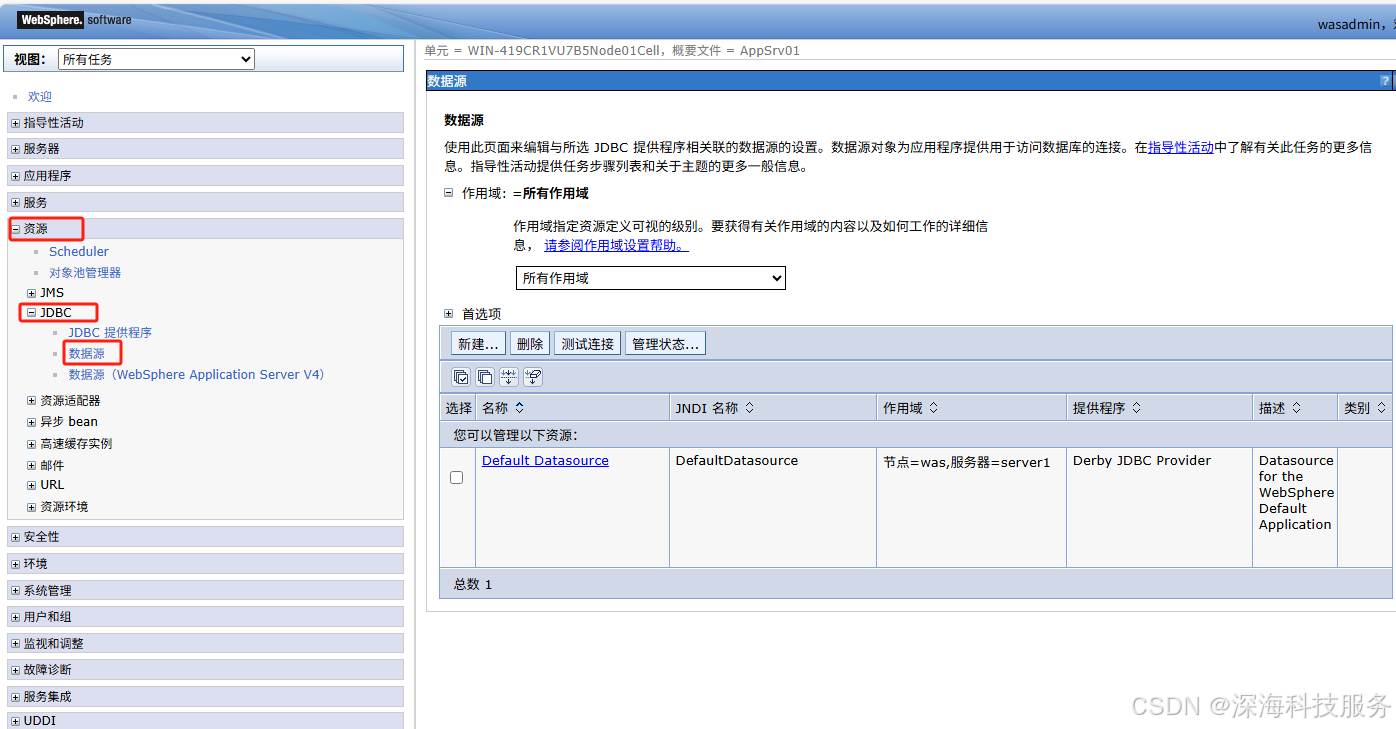The height and width of the screenshot is (729, 1396).
Task: Sort table by 提供程序 column arrows
Action: (x=1137, y=408)
